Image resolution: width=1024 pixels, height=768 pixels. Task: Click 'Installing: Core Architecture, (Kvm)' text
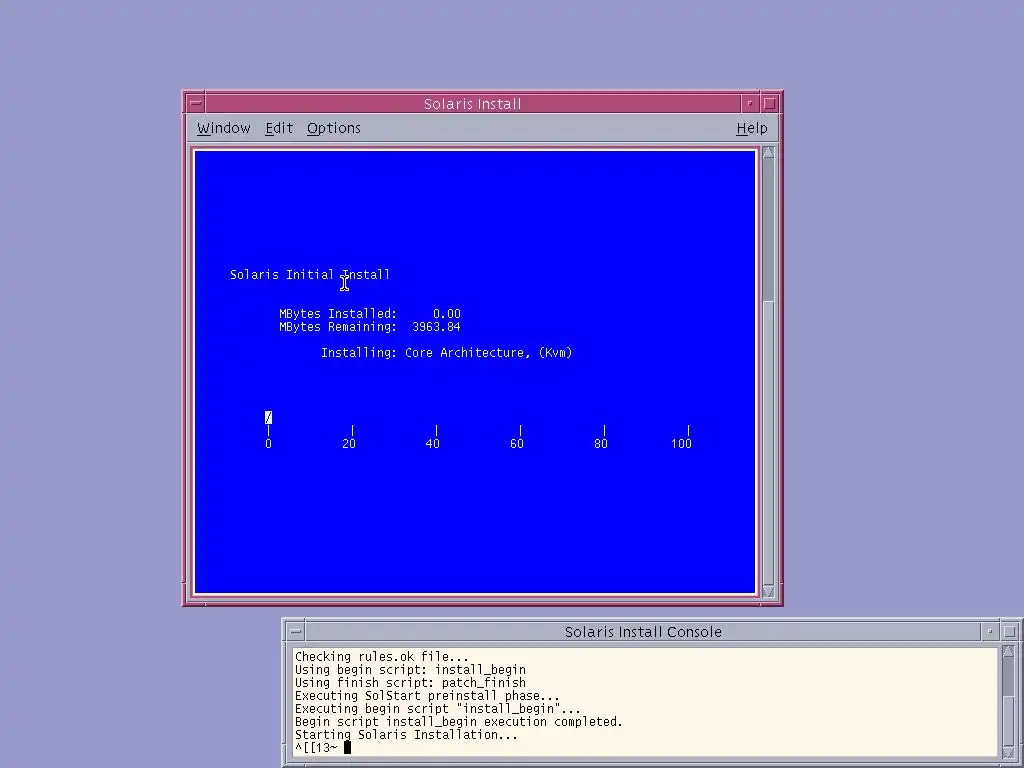click(x=447, y=353)
